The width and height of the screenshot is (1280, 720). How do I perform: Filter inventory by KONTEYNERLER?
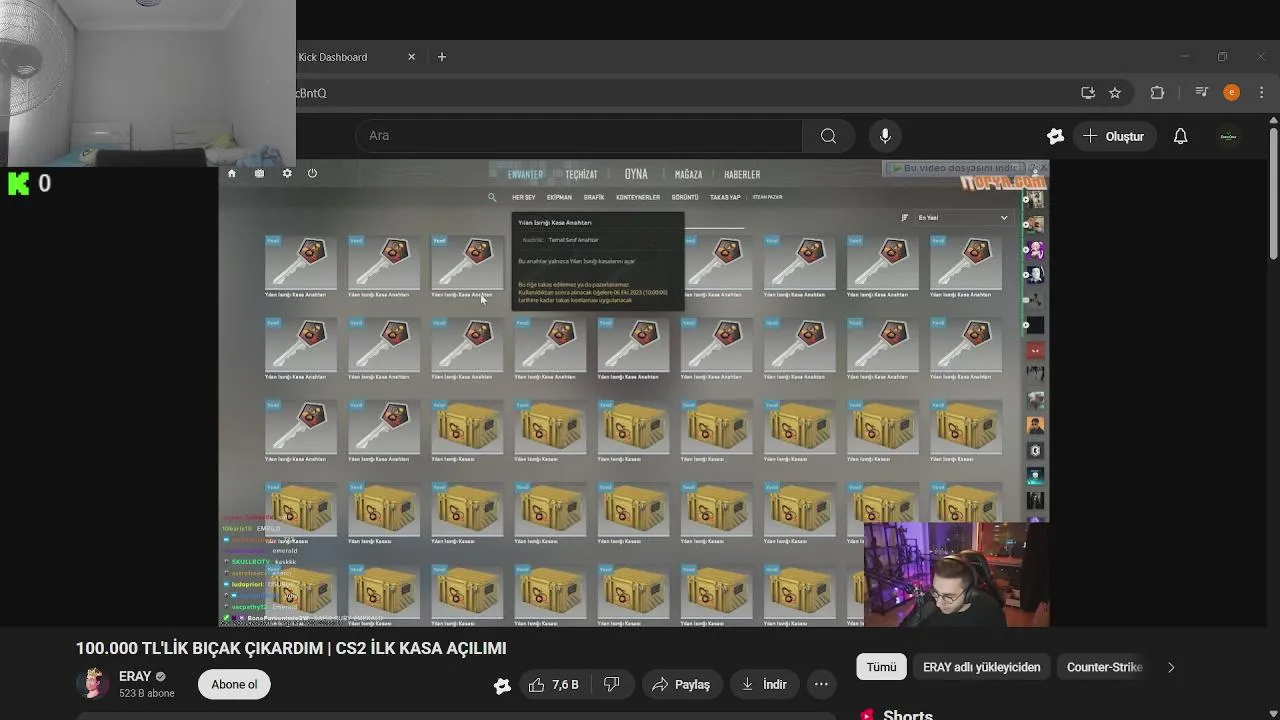pyautogui.click(x=638, y=197)
